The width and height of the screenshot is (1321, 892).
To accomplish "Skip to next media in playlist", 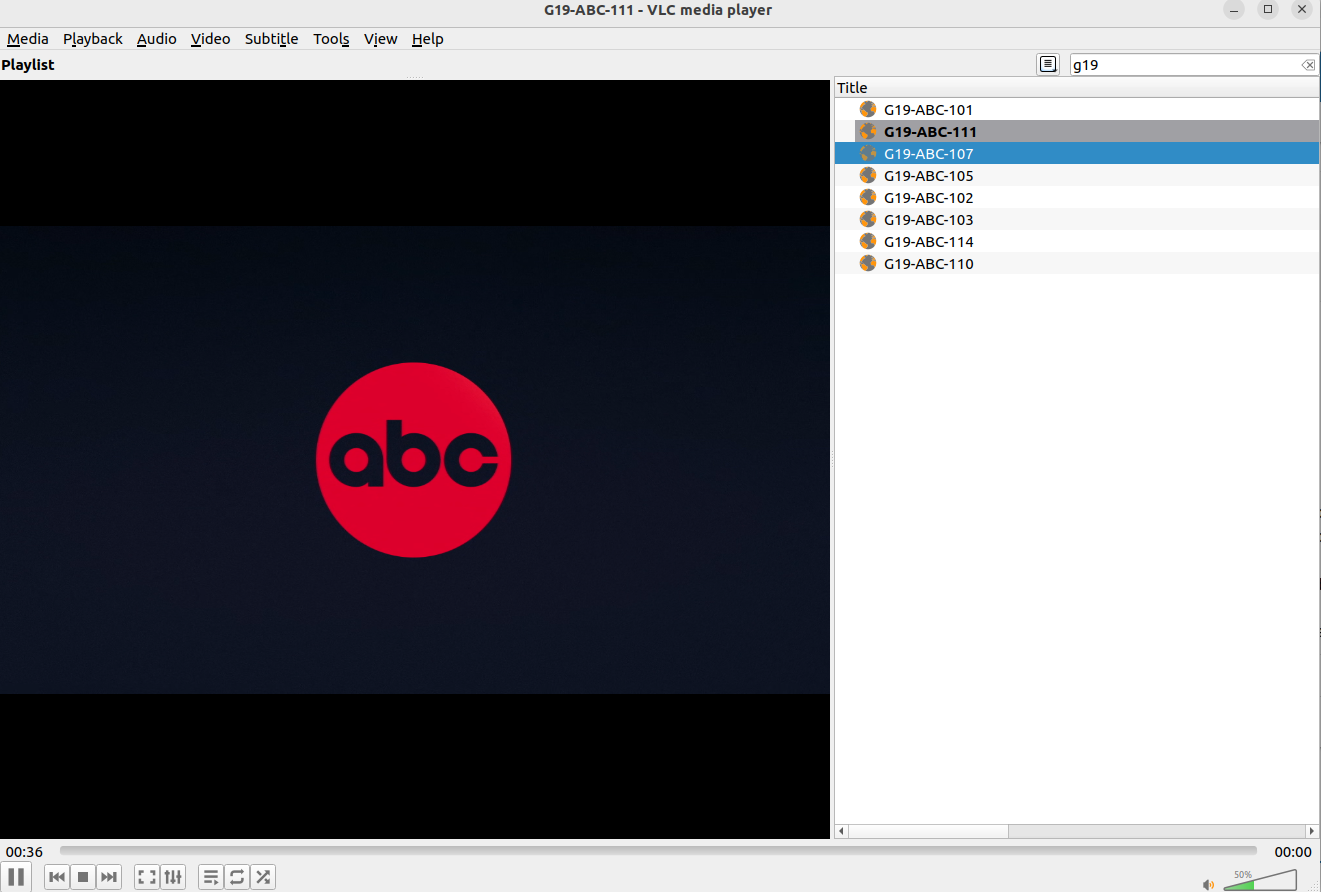I will [x=109, y=877].
